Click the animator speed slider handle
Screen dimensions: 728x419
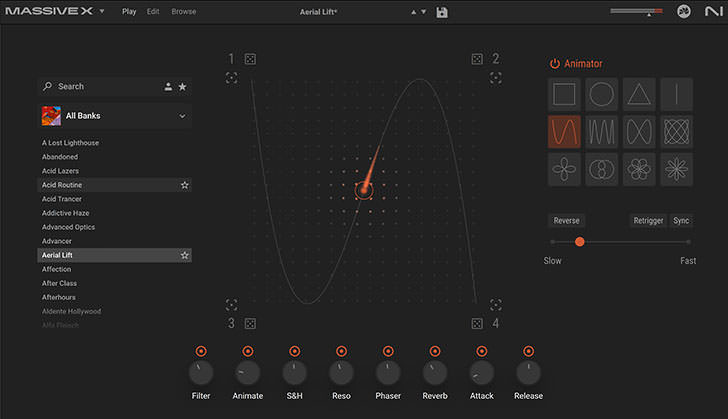[579, 242]
